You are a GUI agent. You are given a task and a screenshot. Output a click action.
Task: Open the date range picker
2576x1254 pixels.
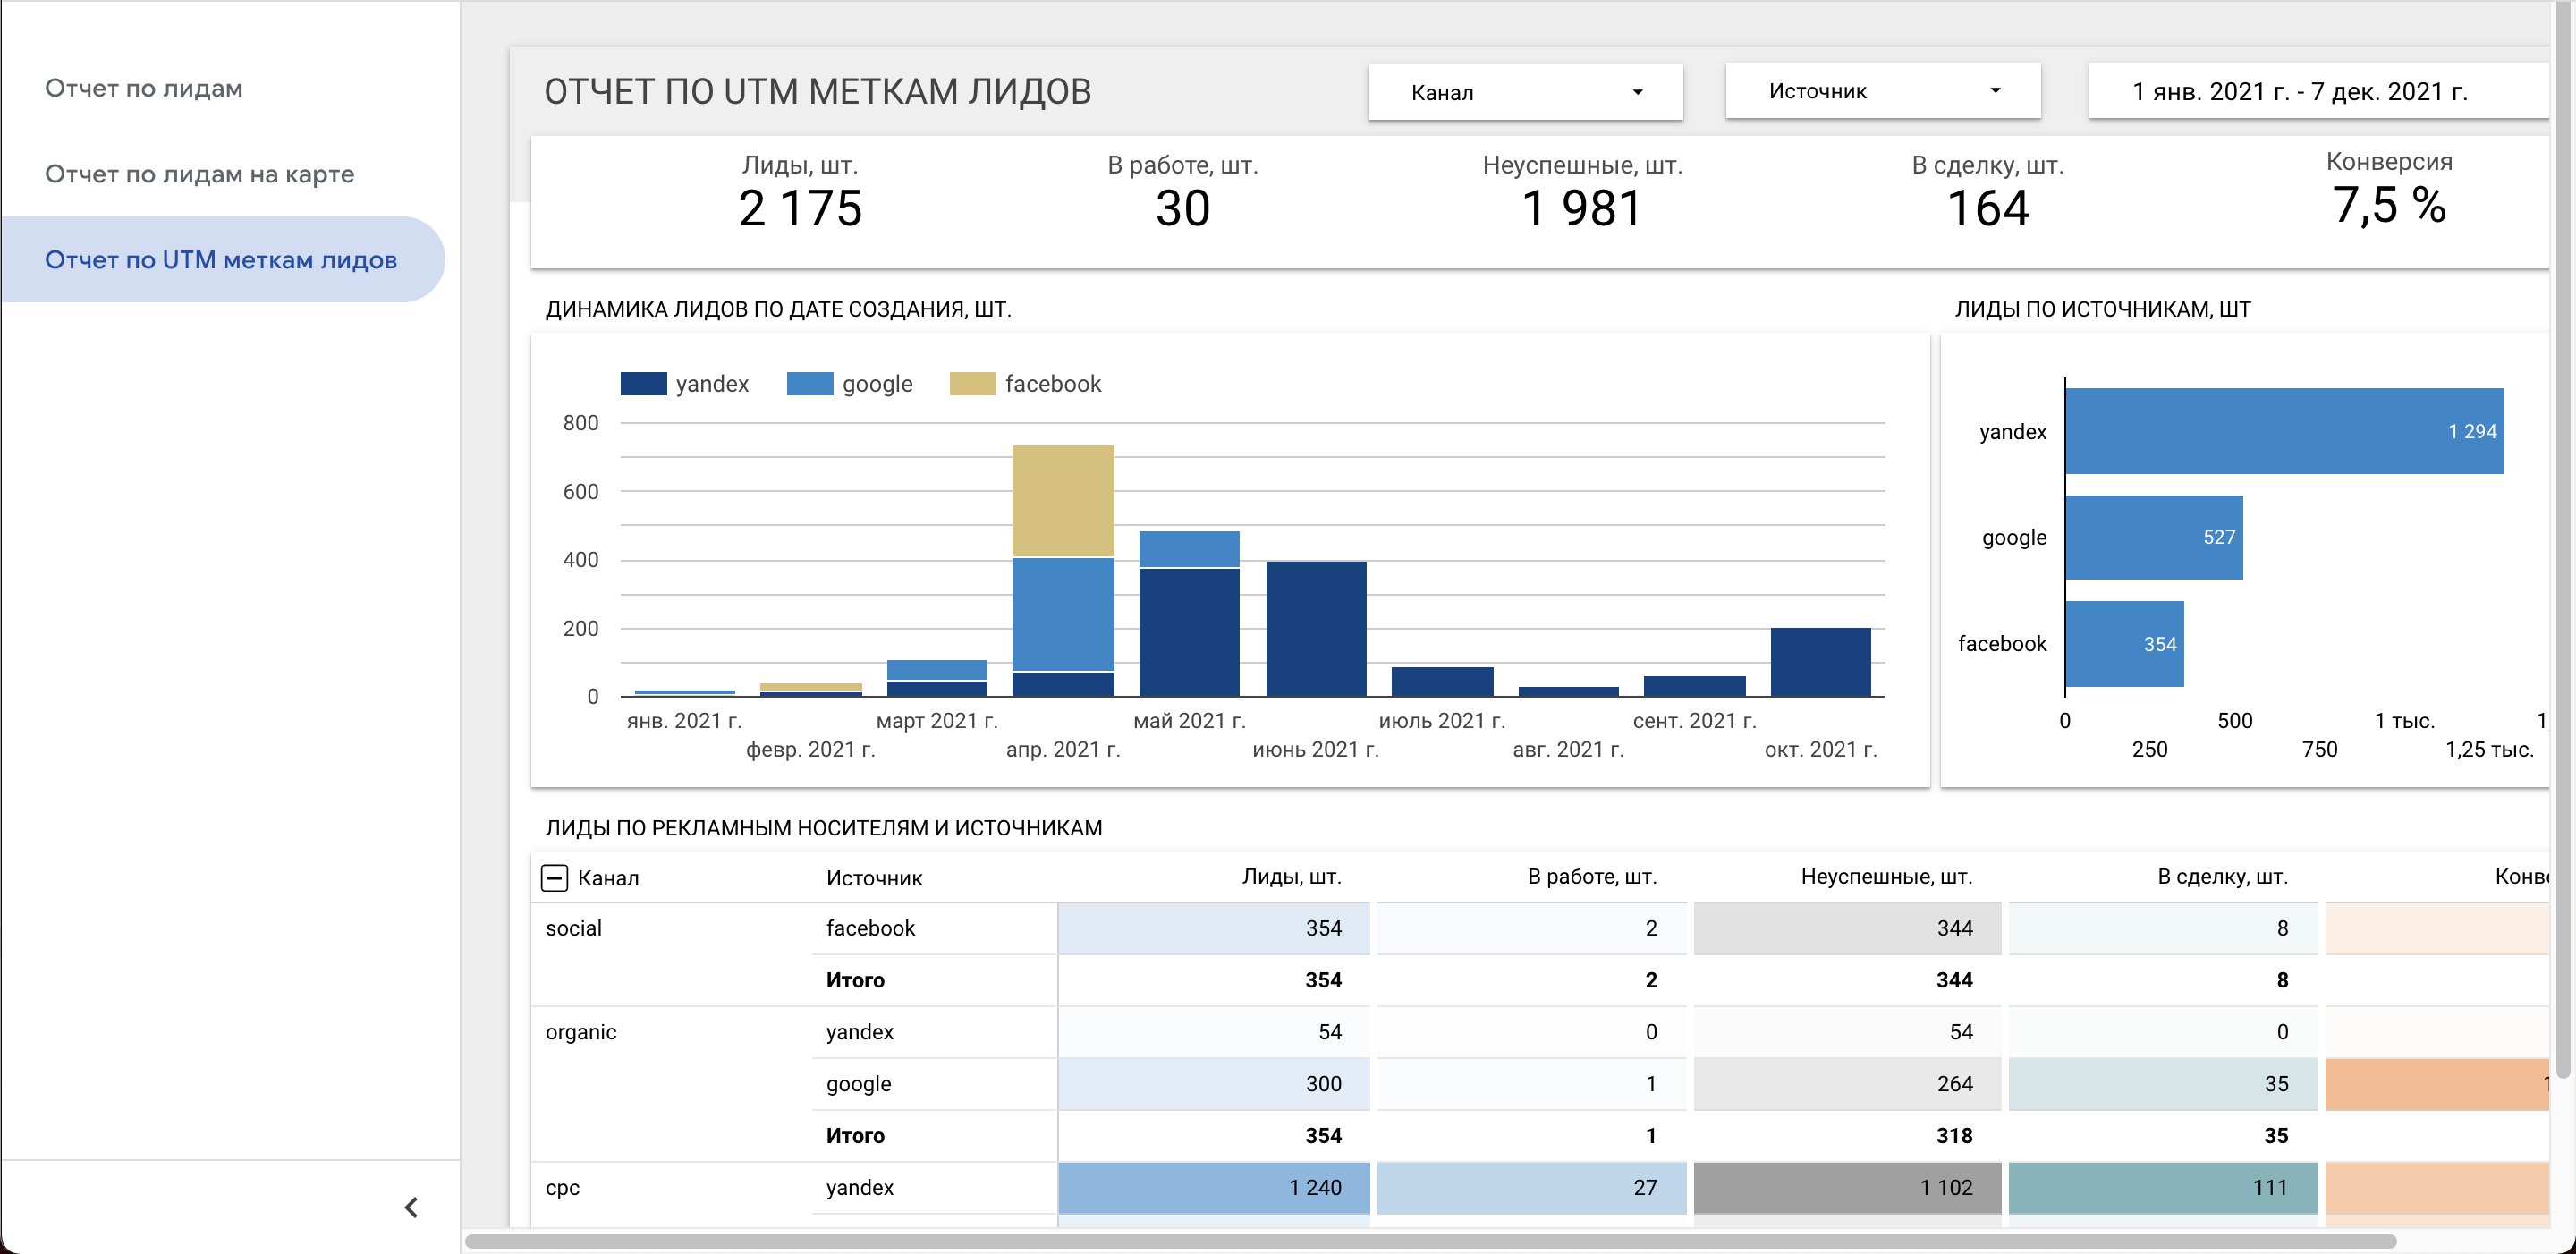[x=2300, y=92]
